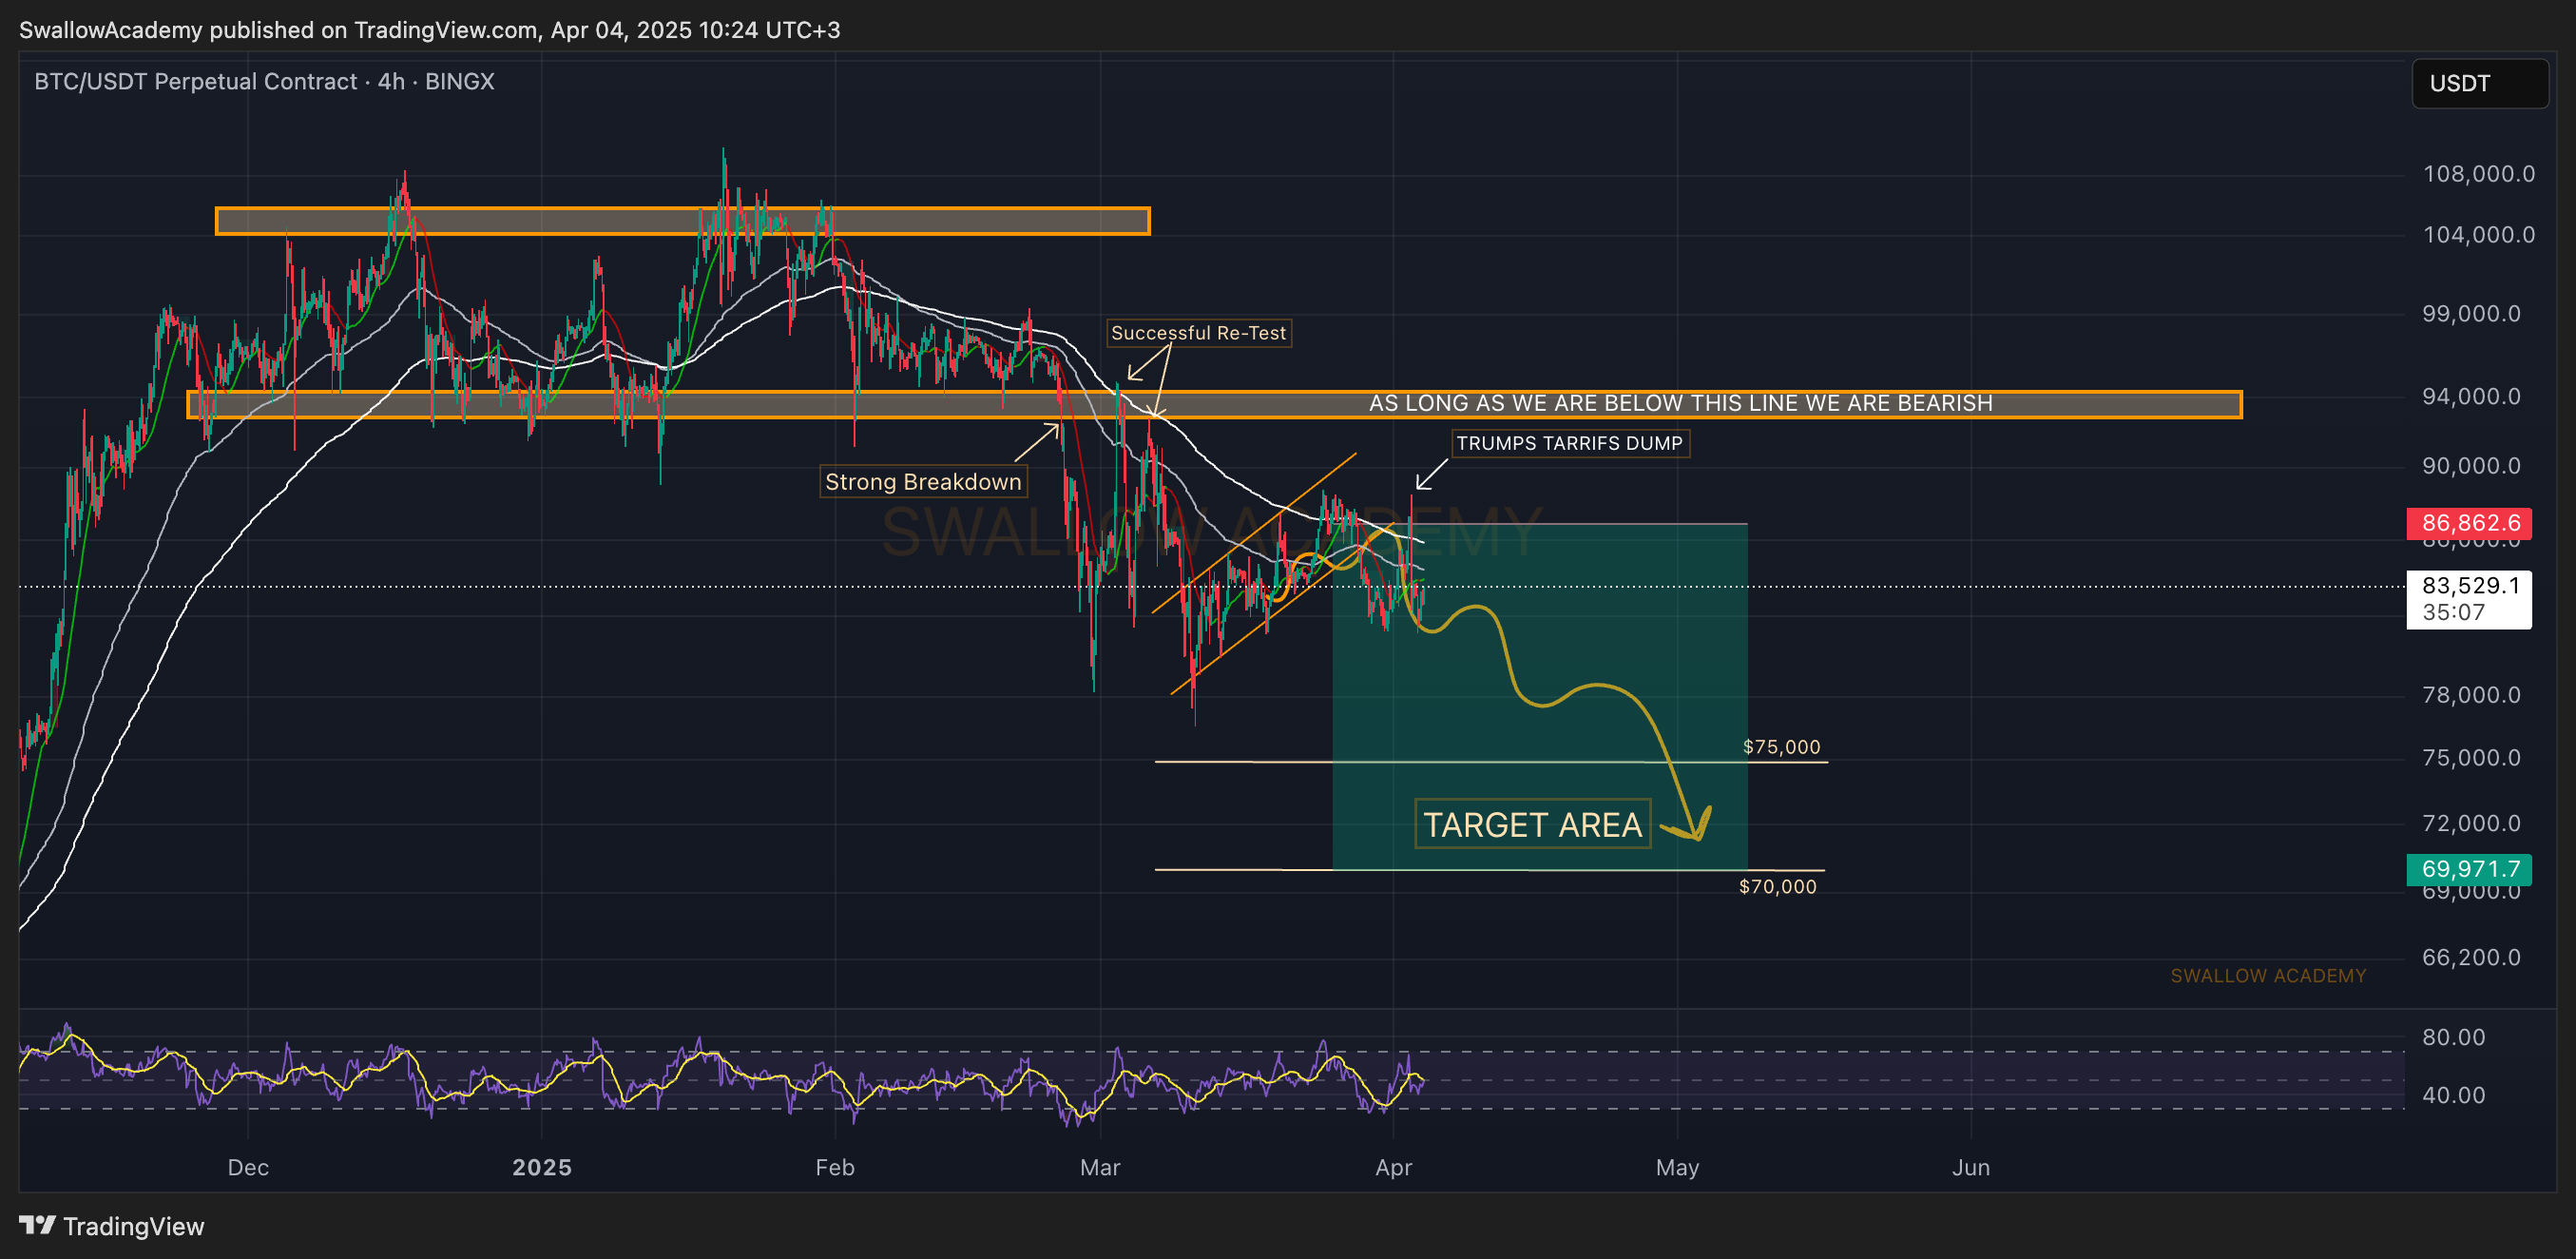The height and width of the screenshot is (1259, 2576).
Task: Click the RSI 80.00 axis label
Action: click(x=2453, y=1037)
